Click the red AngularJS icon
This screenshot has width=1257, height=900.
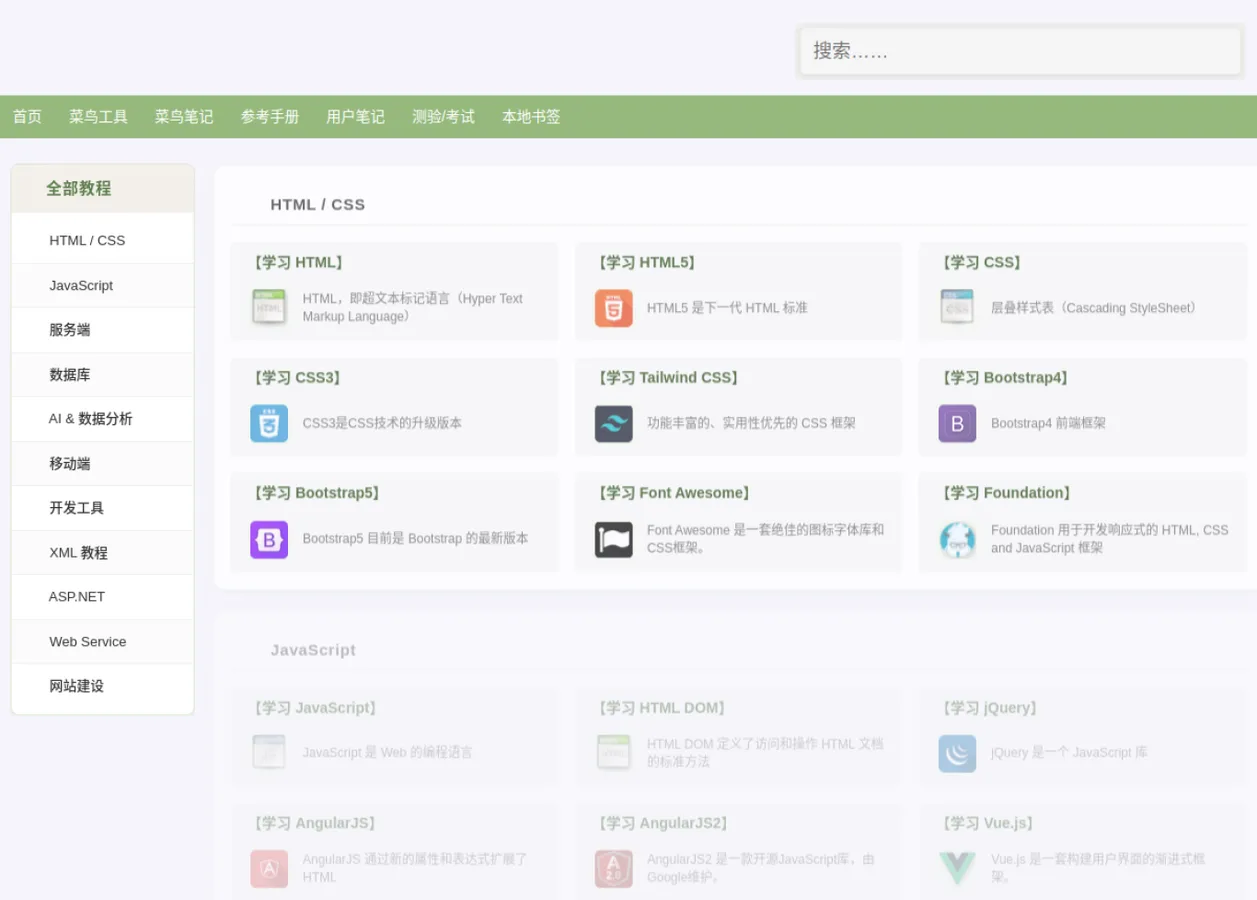(269, 868)
